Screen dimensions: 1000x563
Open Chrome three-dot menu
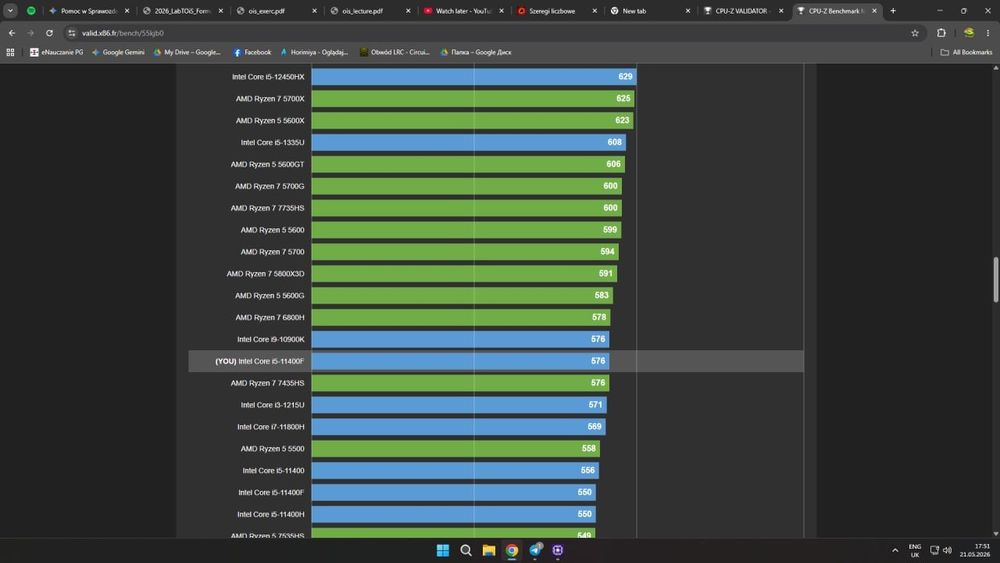(x=988, y=33)
